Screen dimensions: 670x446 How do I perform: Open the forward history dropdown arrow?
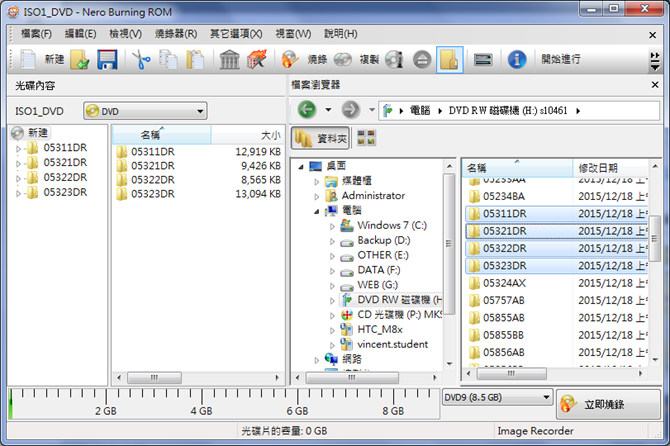372,110
